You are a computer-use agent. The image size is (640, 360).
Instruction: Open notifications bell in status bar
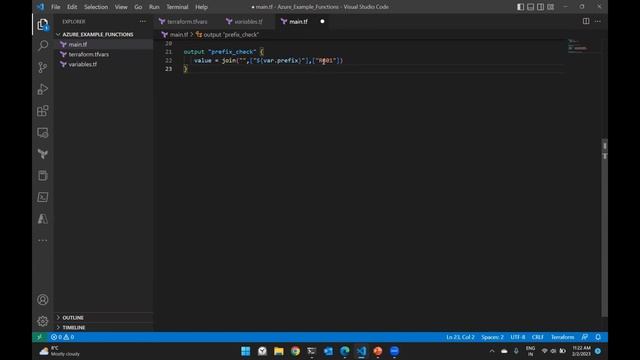tap(598, 337)
